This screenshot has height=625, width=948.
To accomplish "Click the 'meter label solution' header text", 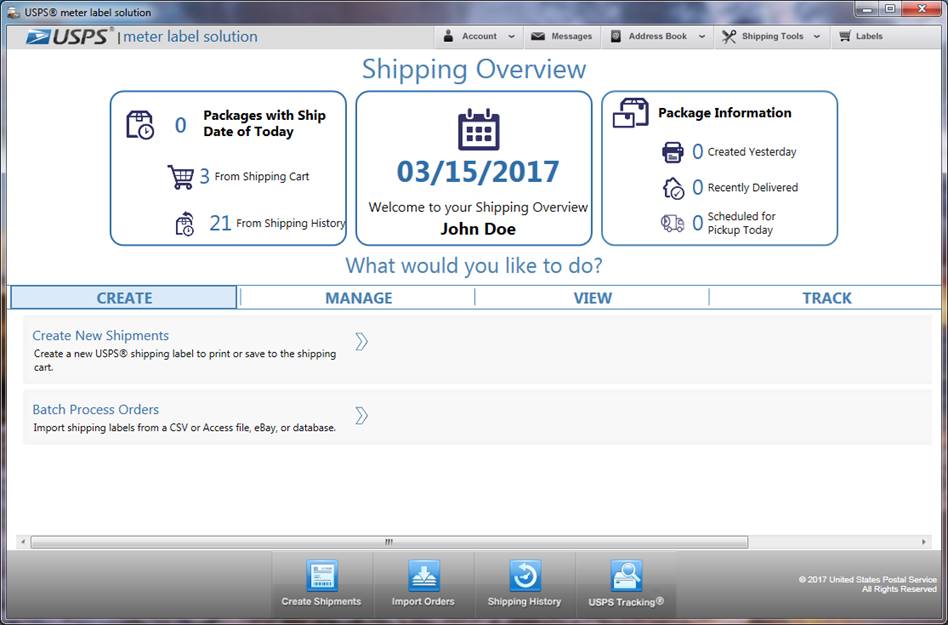I will 190,37.
